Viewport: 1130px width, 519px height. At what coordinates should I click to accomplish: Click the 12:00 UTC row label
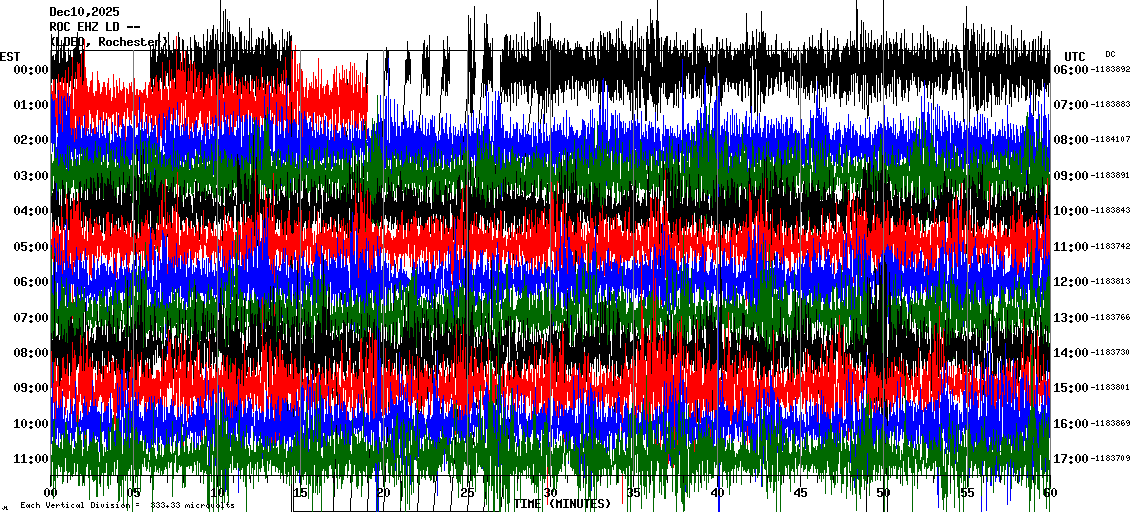coord(1069,282)
